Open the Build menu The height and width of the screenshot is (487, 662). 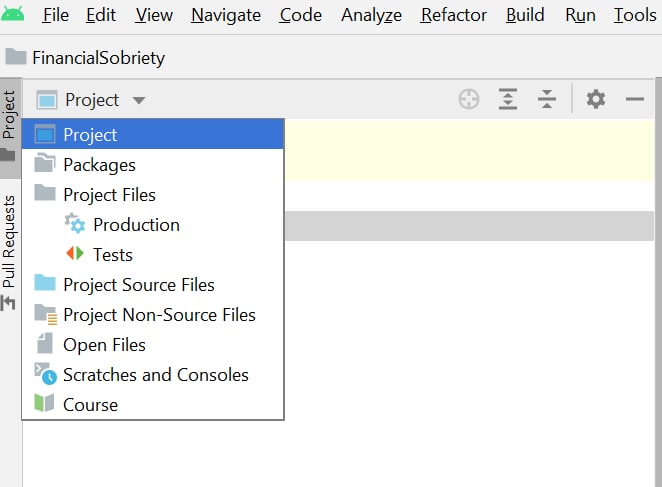pos(525,15)
